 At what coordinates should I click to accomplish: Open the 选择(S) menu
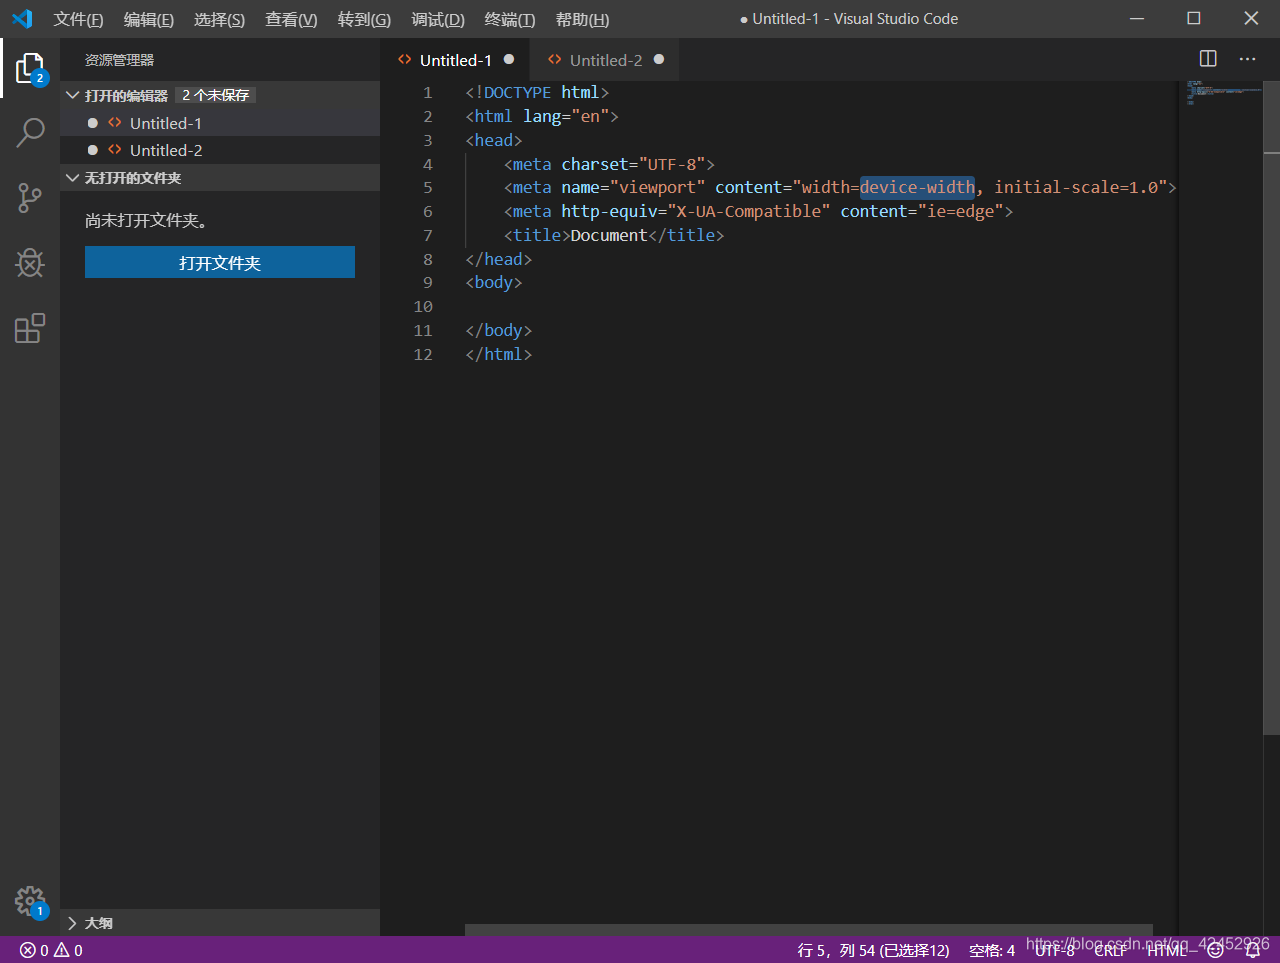(219, 19)
